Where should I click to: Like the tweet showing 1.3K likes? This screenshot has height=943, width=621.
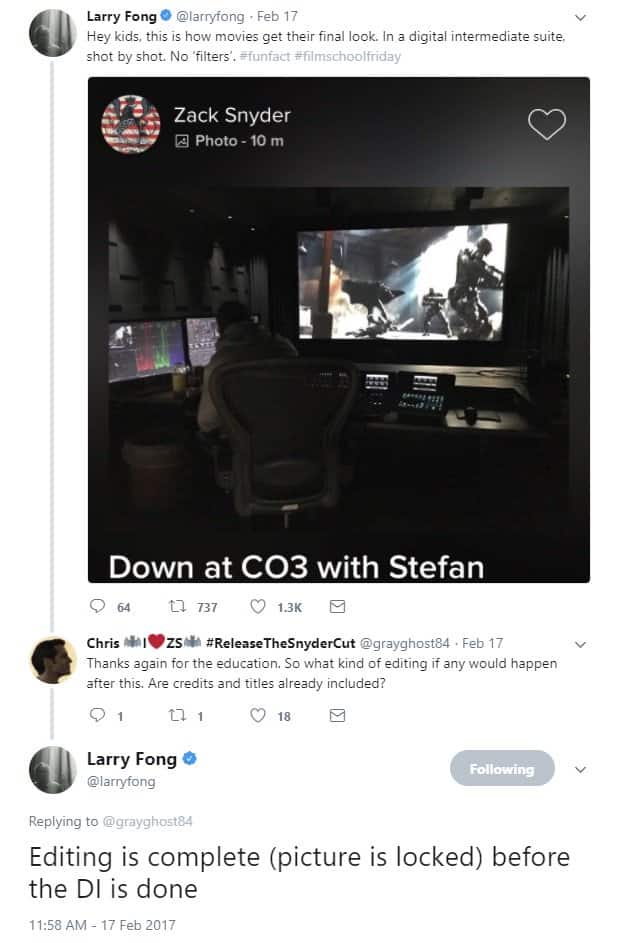point(257,606)
